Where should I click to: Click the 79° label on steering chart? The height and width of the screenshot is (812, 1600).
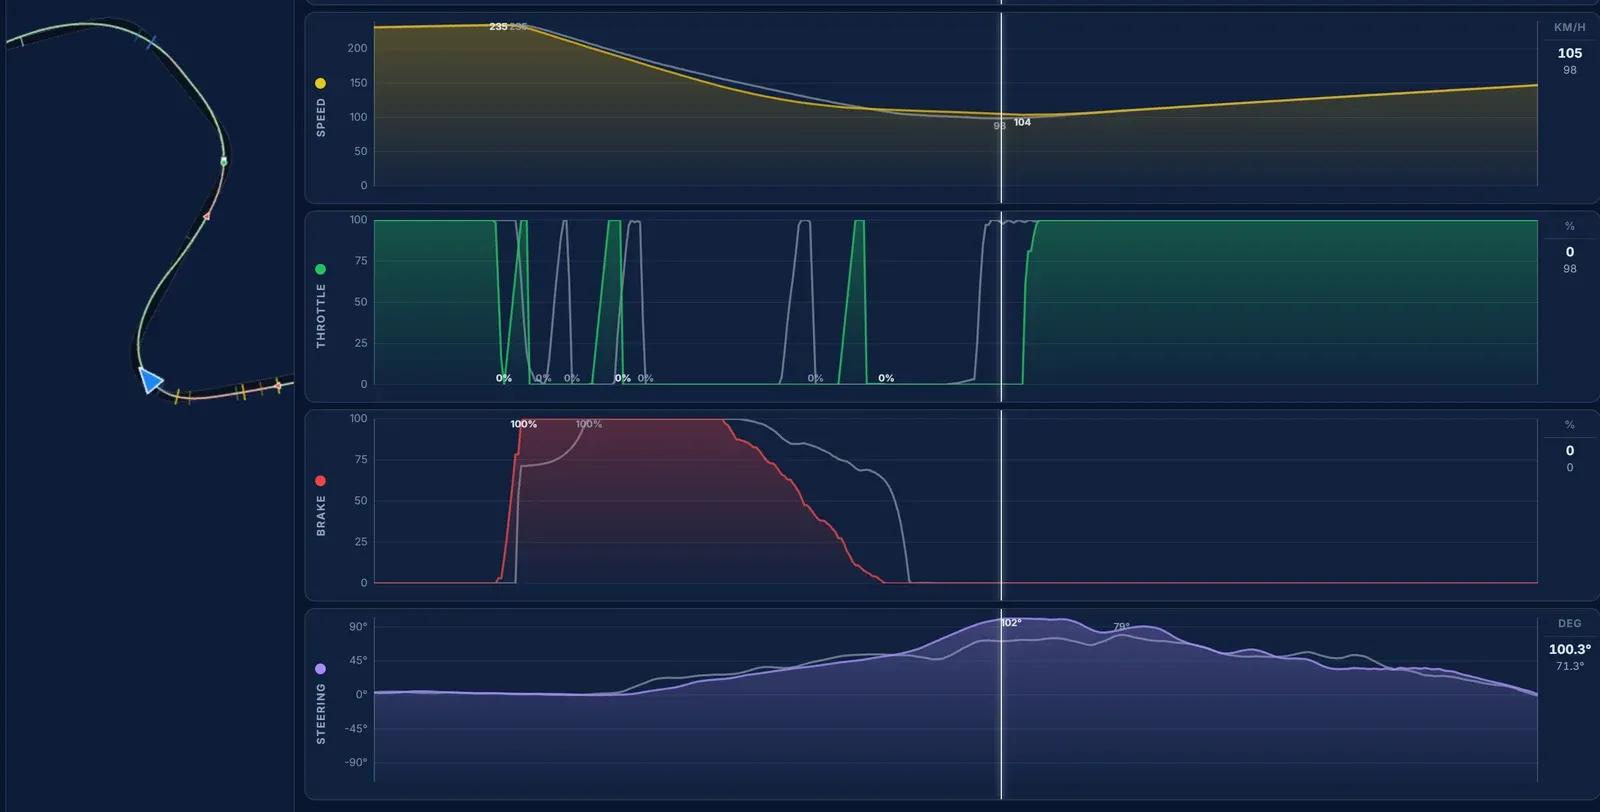pyautogui.click(x=1121, y=627)
